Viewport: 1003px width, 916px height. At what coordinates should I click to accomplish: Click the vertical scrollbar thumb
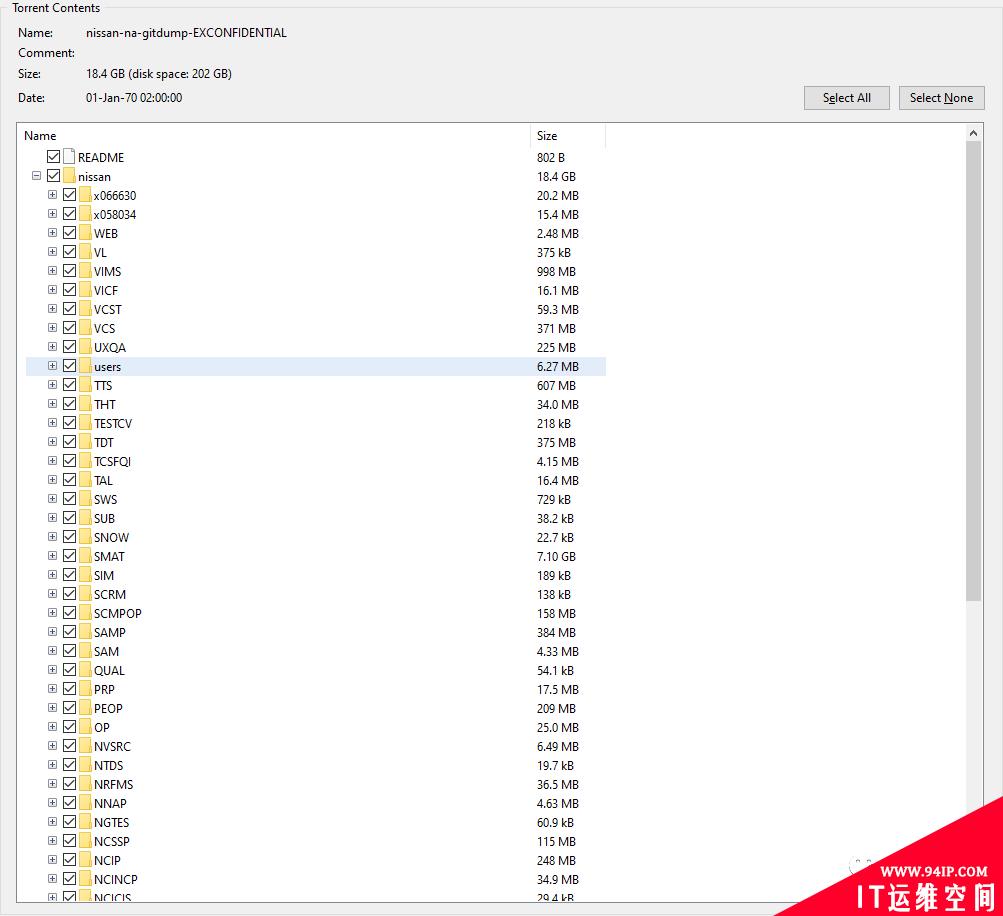tap(973, 371)
